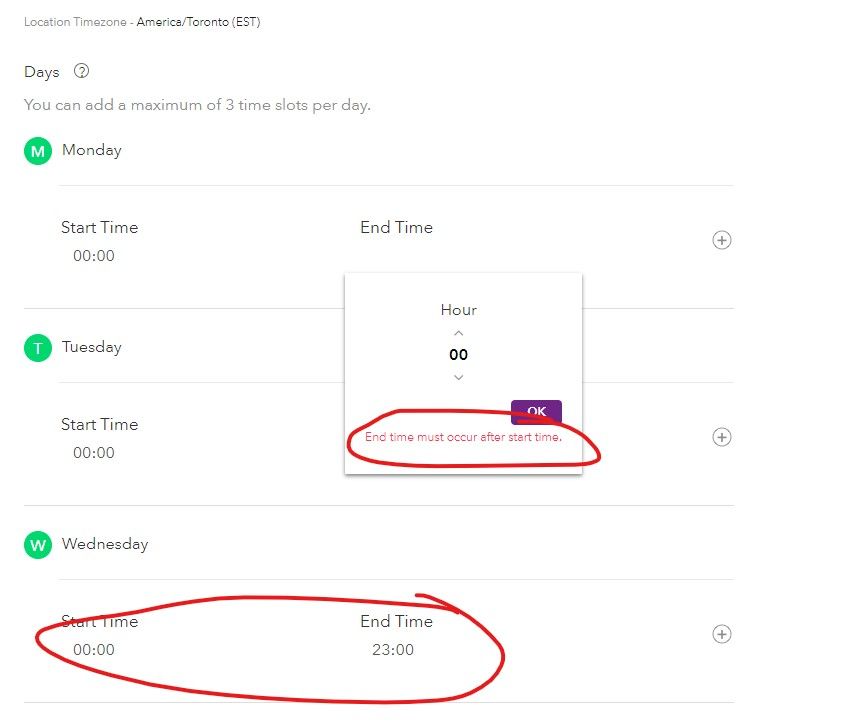
Task: Click the Location Timezone text
Action: [142, 22]
